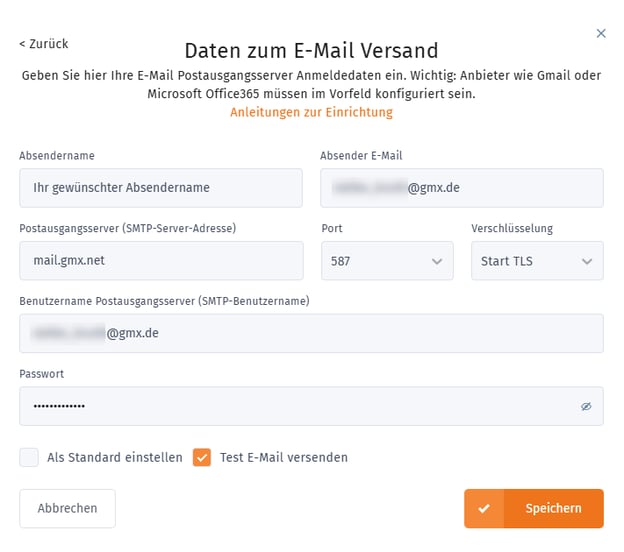Click the Test E-Mail versenden label
The image size is (624, 552).
pyautogui.click(x=284, y=458)
